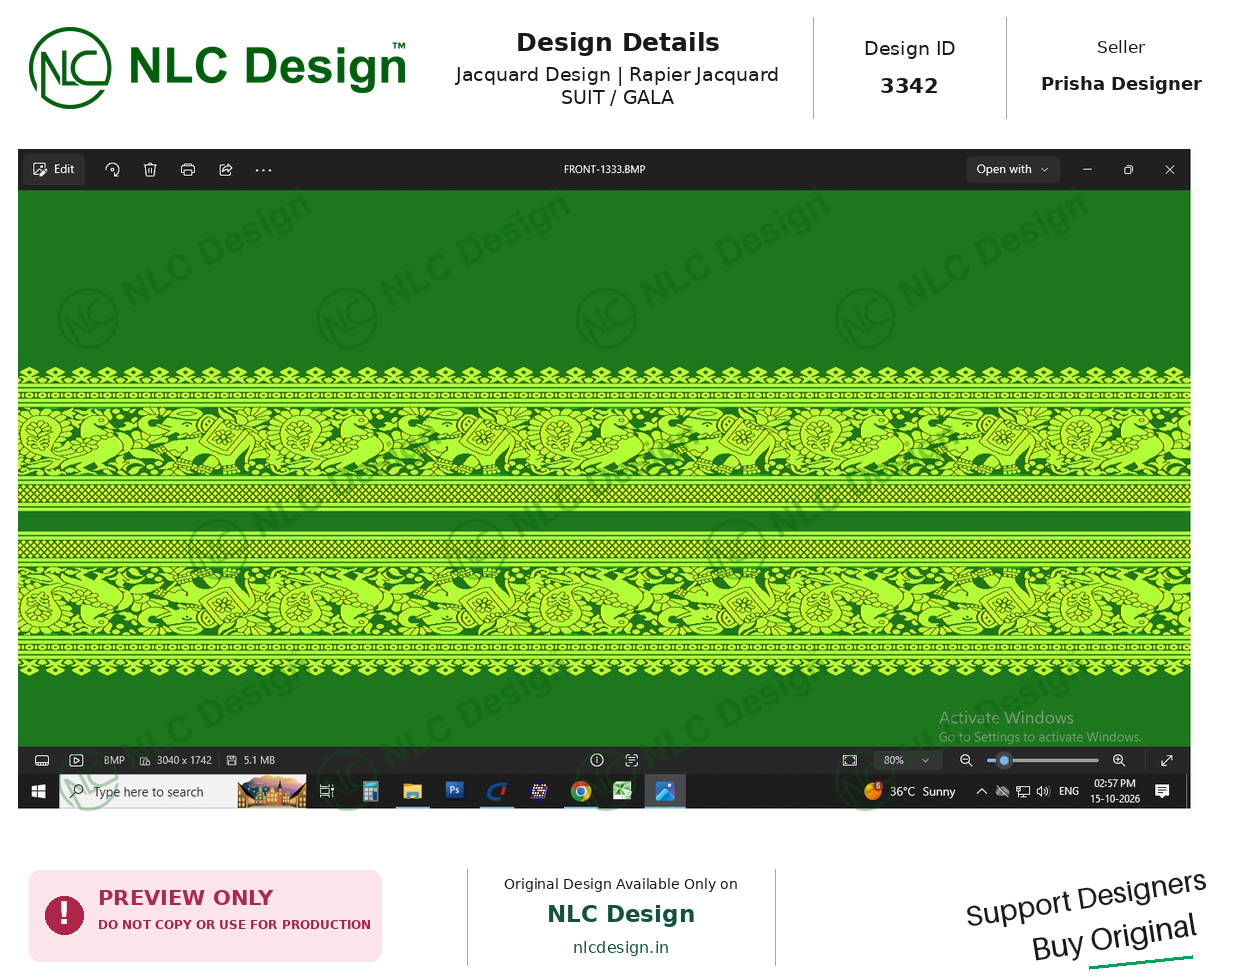Open the Windows Start menu
This screenshot has height=976, width=1236.
pos(38,792)
